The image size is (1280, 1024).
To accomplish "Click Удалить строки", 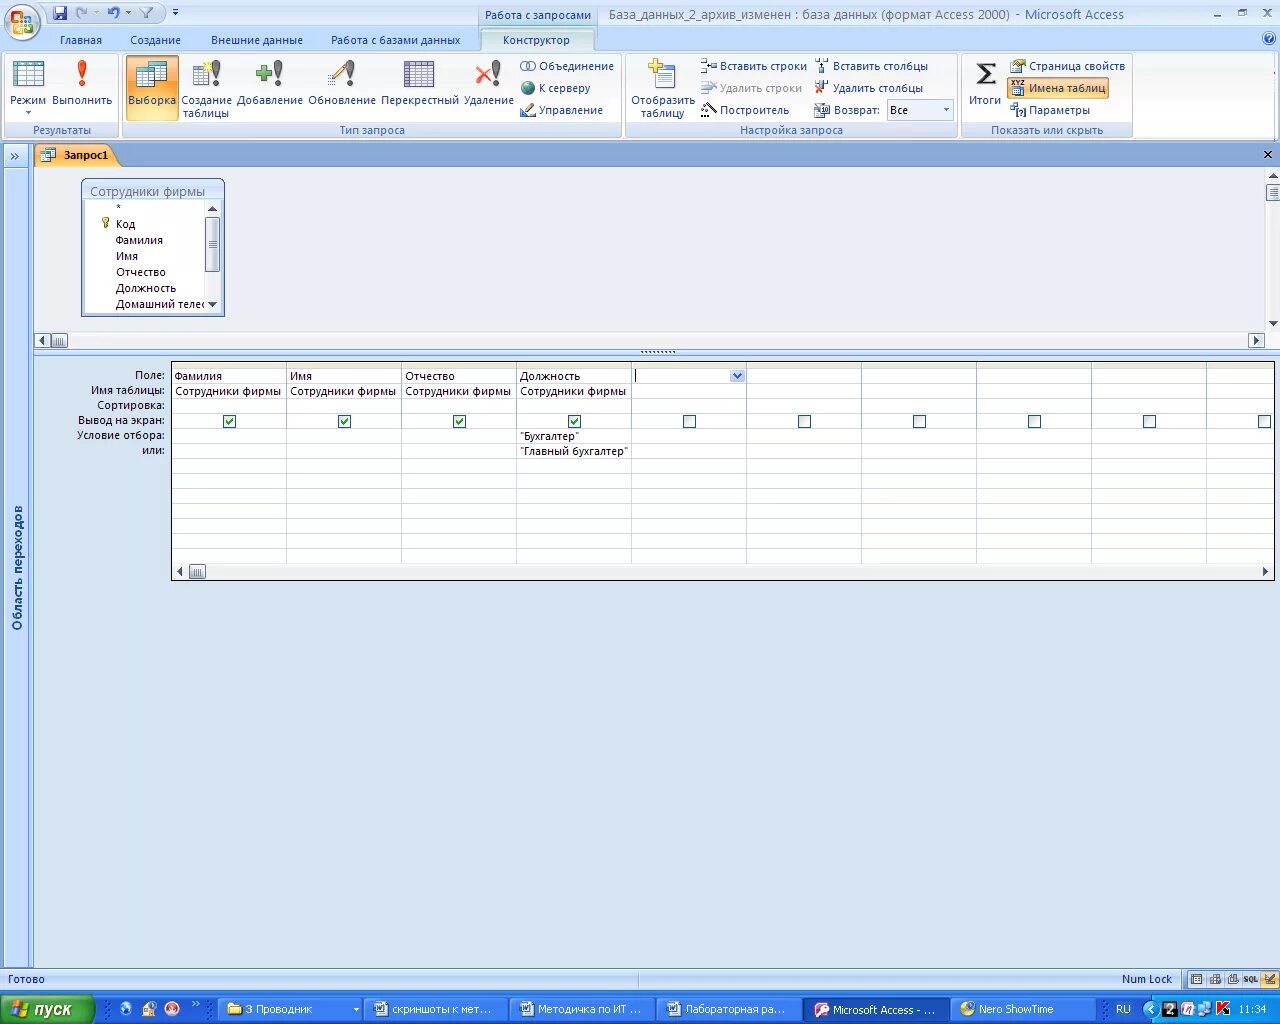I will (752, 88).
